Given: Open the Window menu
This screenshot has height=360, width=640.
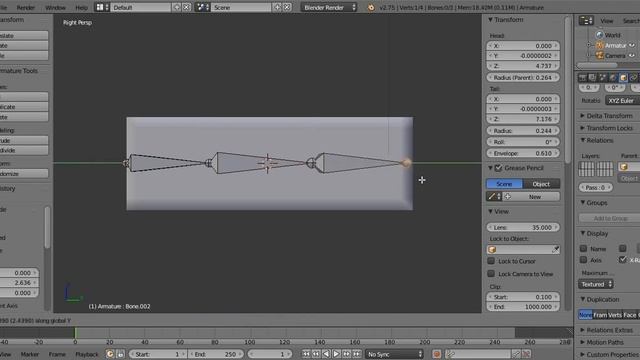Looking at the screenshot, I should 56,7.
